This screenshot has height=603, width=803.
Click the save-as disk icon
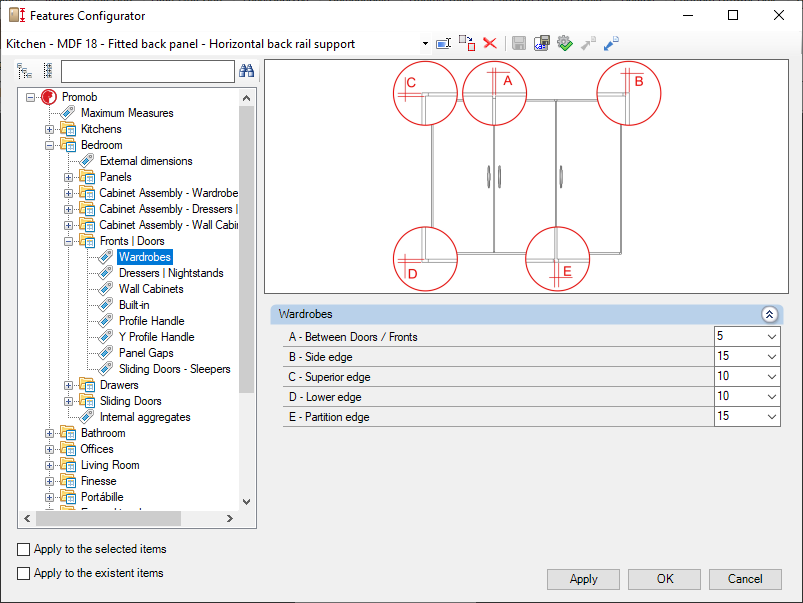point(541,43)
